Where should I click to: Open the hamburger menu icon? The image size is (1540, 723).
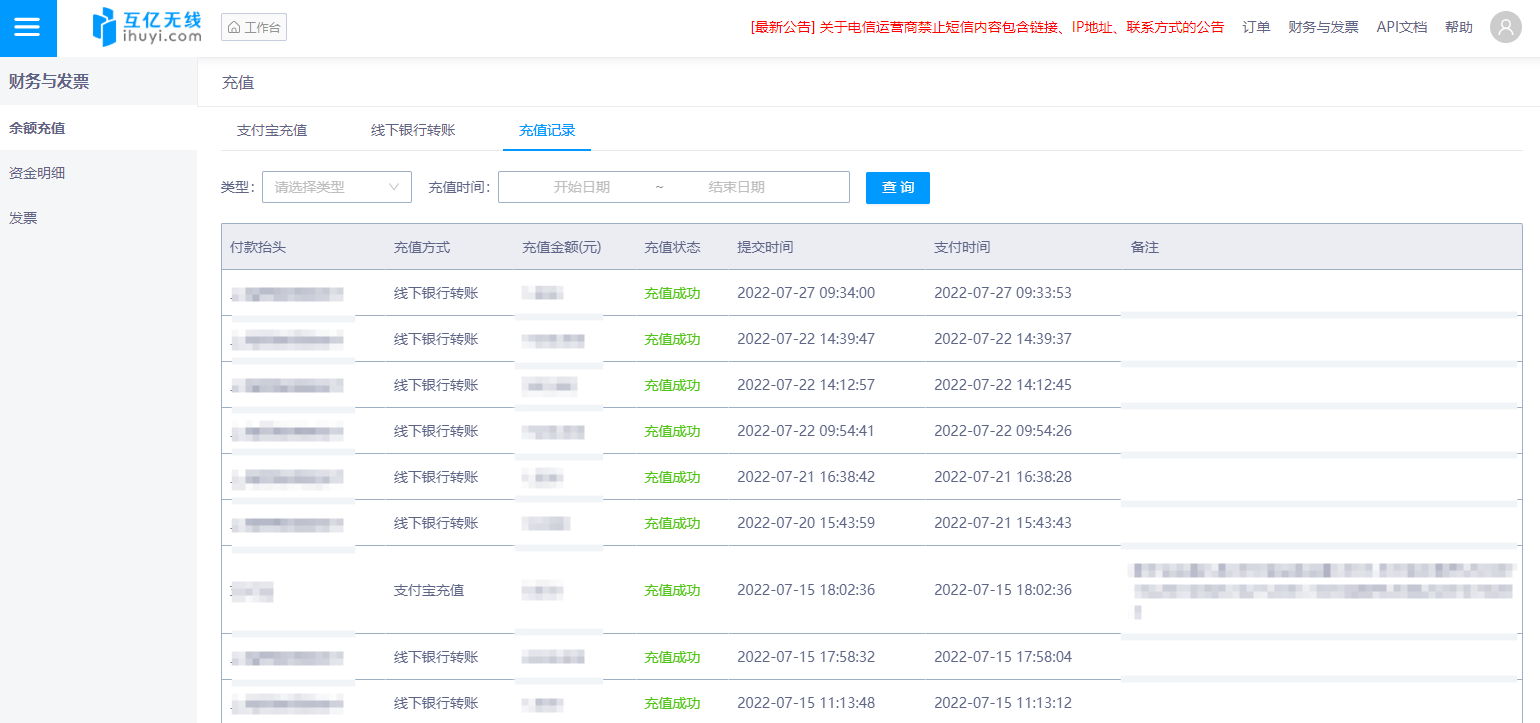(28, 28)
